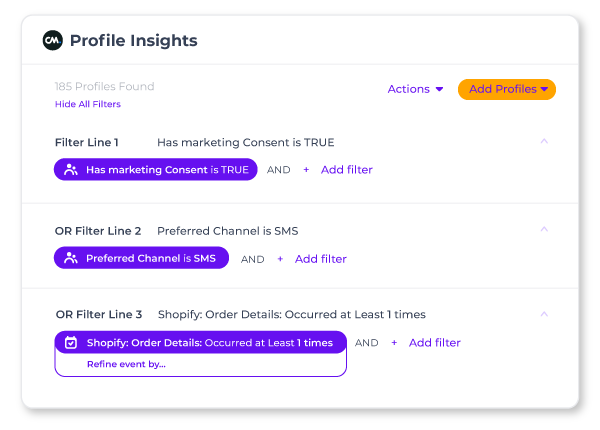Open the Add Profiles dropdown button
This screenshot has width=600, height=430.
(507, 89)
